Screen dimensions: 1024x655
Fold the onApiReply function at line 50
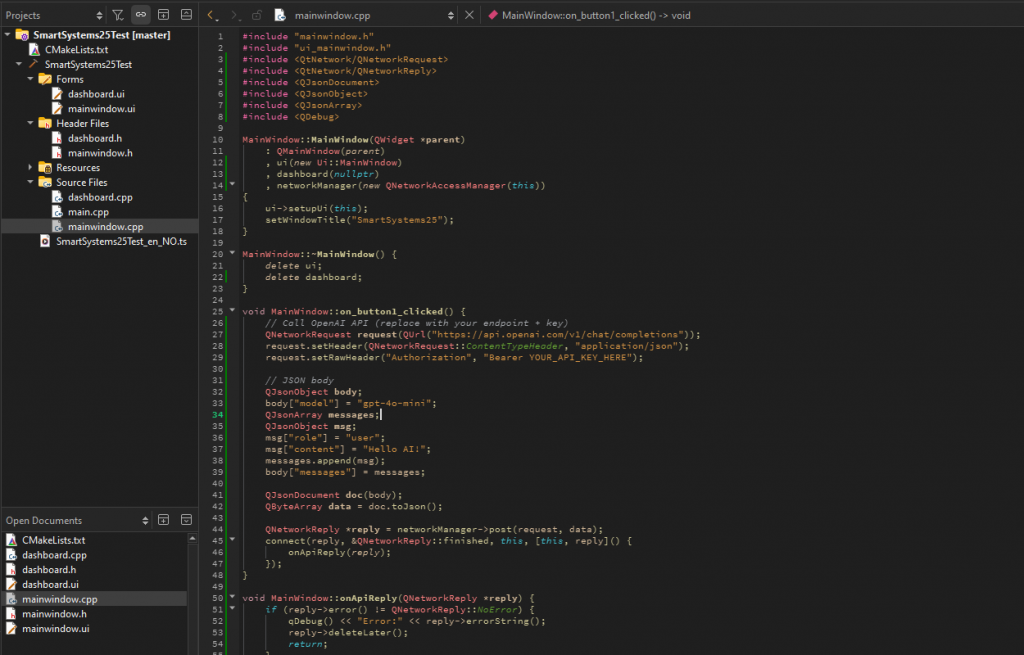point(232,598)
